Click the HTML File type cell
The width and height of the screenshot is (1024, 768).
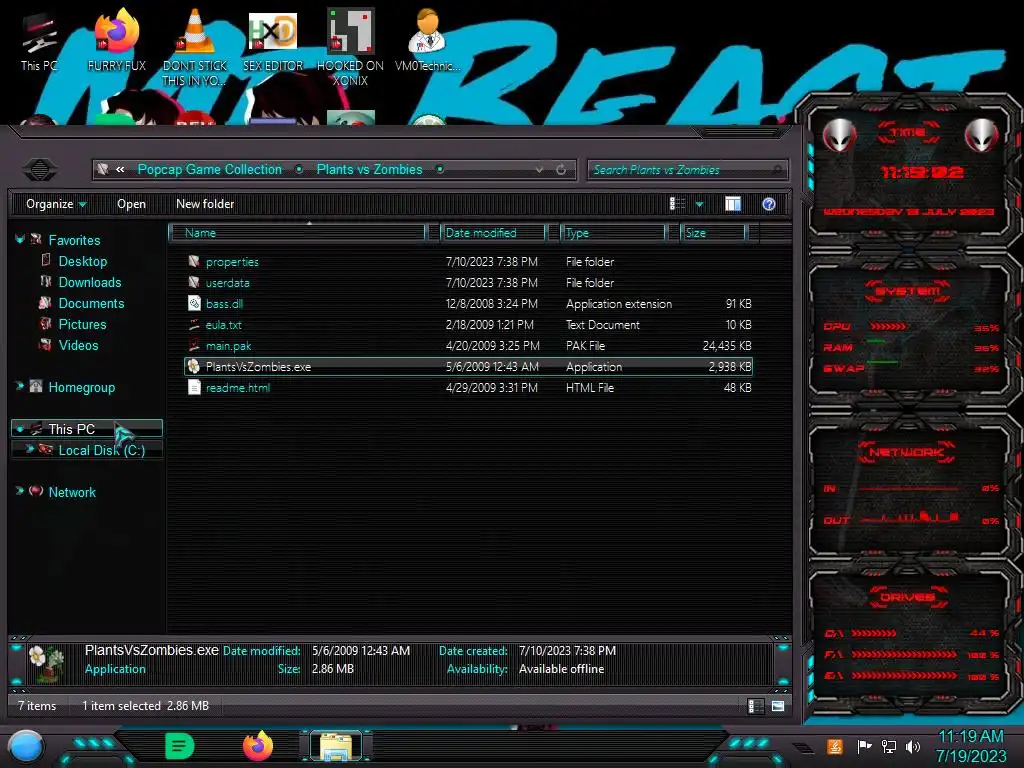pos(590,387)
